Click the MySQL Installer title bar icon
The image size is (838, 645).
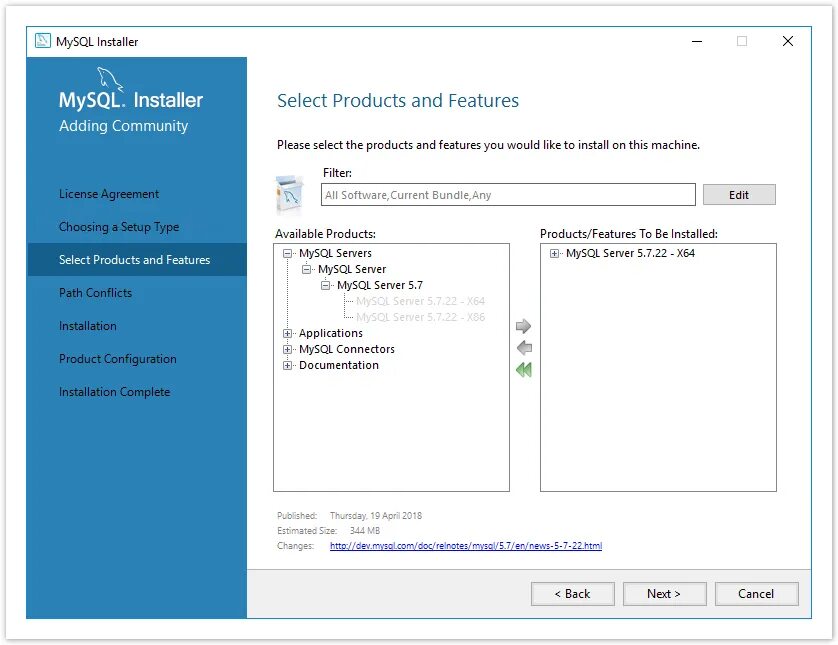(x=43, y=41)
